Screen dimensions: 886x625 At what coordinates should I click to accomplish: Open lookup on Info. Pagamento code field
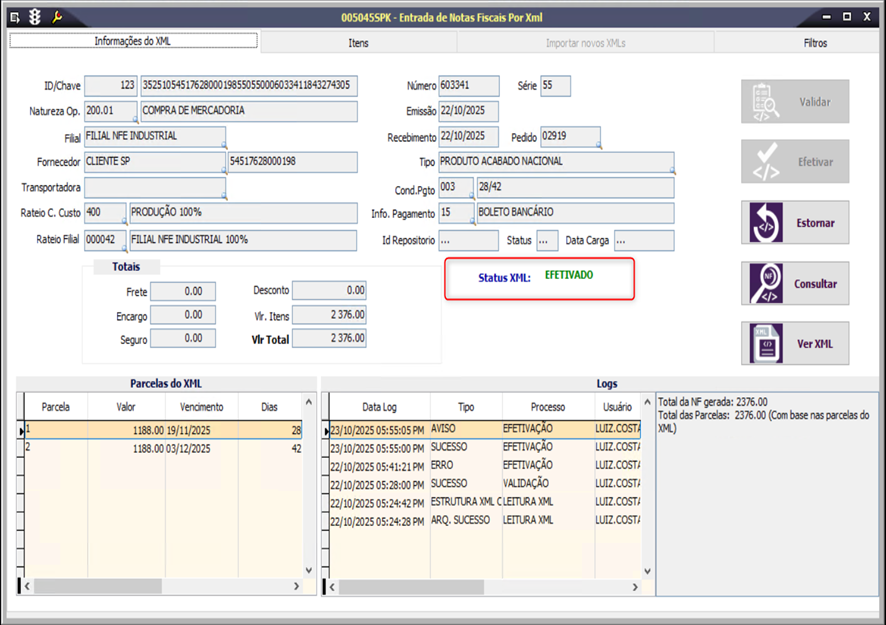pyautogui.click(x=472, y=222)
